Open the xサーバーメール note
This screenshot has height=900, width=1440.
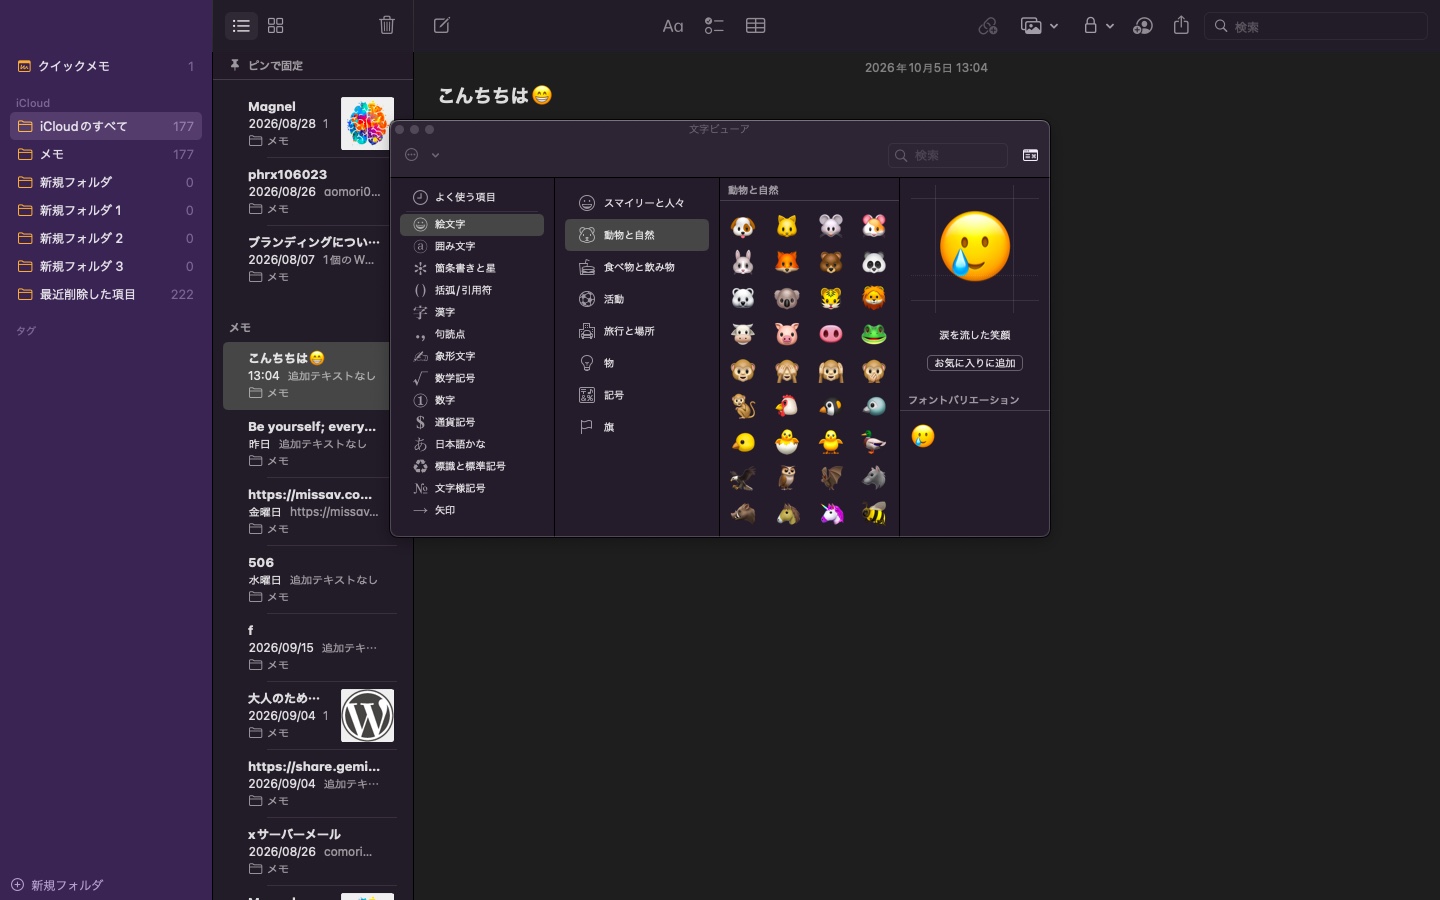pyautogui.click(x=311, y=851)
